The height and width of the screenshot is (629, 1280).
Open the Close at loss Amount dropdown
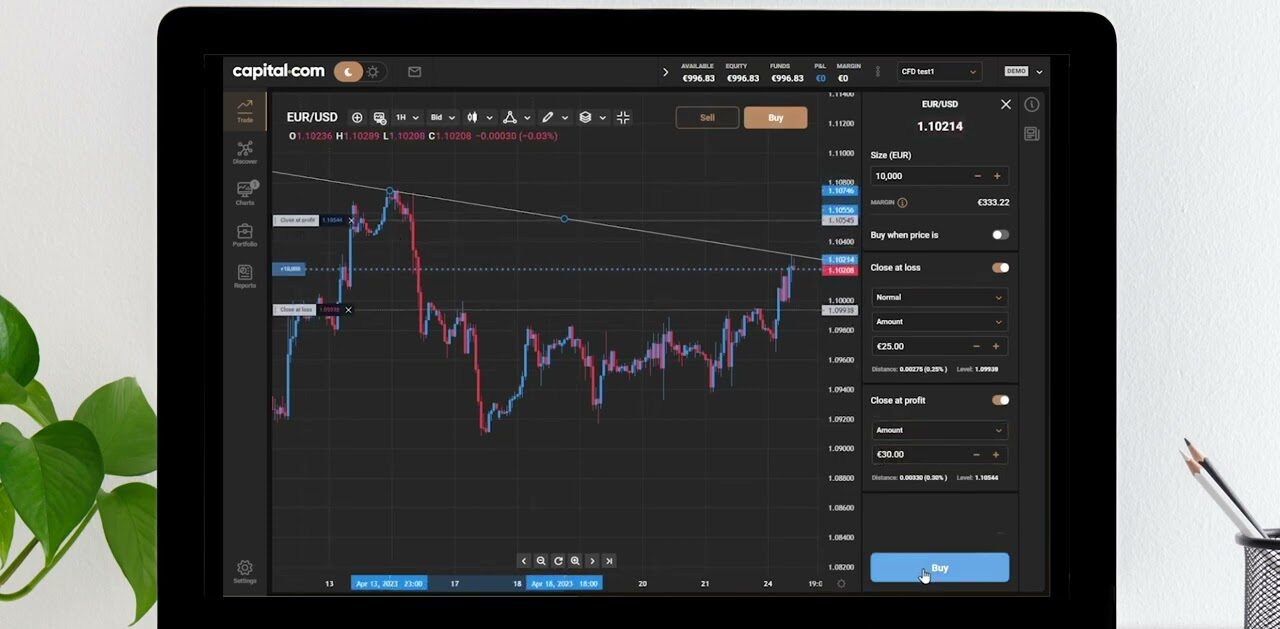click(939, 322)
